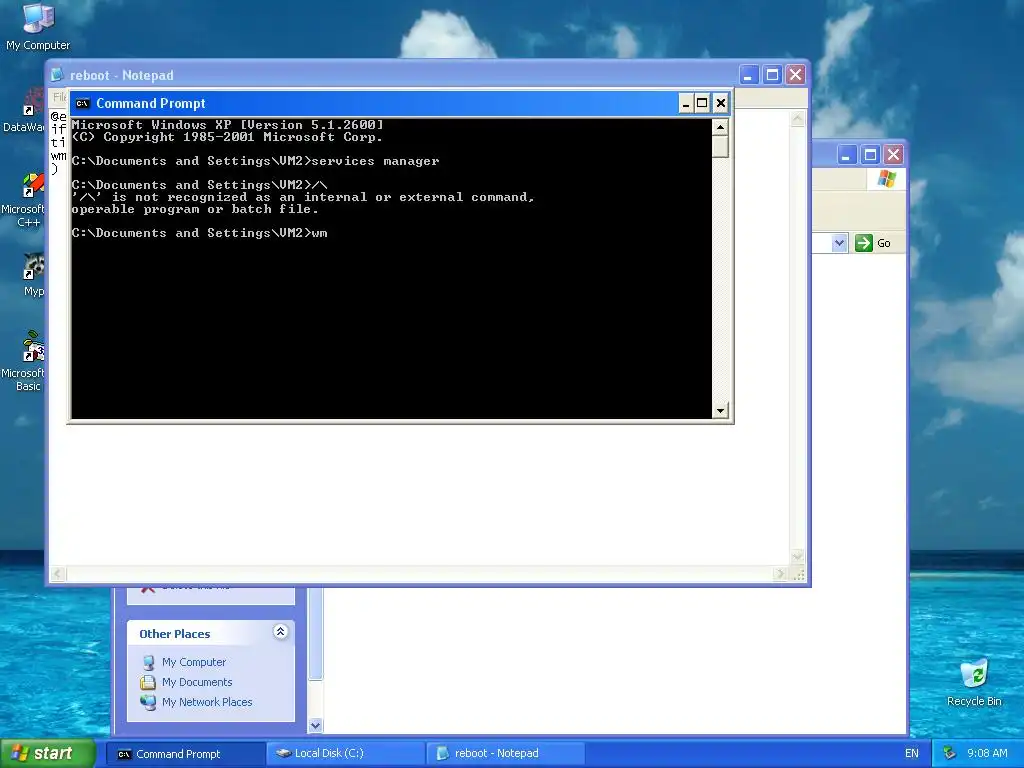Image resolution: width=1024 pixels, height=768 pixels.
Task: Click Command Prompt vertical scrollbar thumb
Action: 720,146
